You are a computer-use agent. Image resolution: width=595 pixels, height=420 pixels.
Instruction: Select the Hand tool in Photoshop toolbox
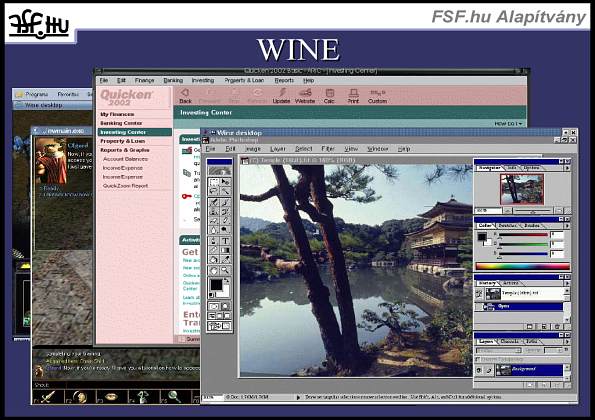pyautogui.click(x=213, y=270)
